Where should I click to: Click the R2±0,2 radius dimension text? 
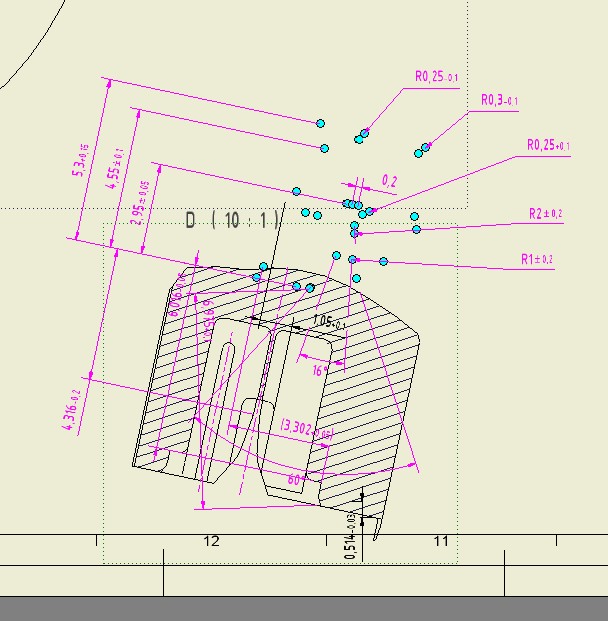point(545,214)
